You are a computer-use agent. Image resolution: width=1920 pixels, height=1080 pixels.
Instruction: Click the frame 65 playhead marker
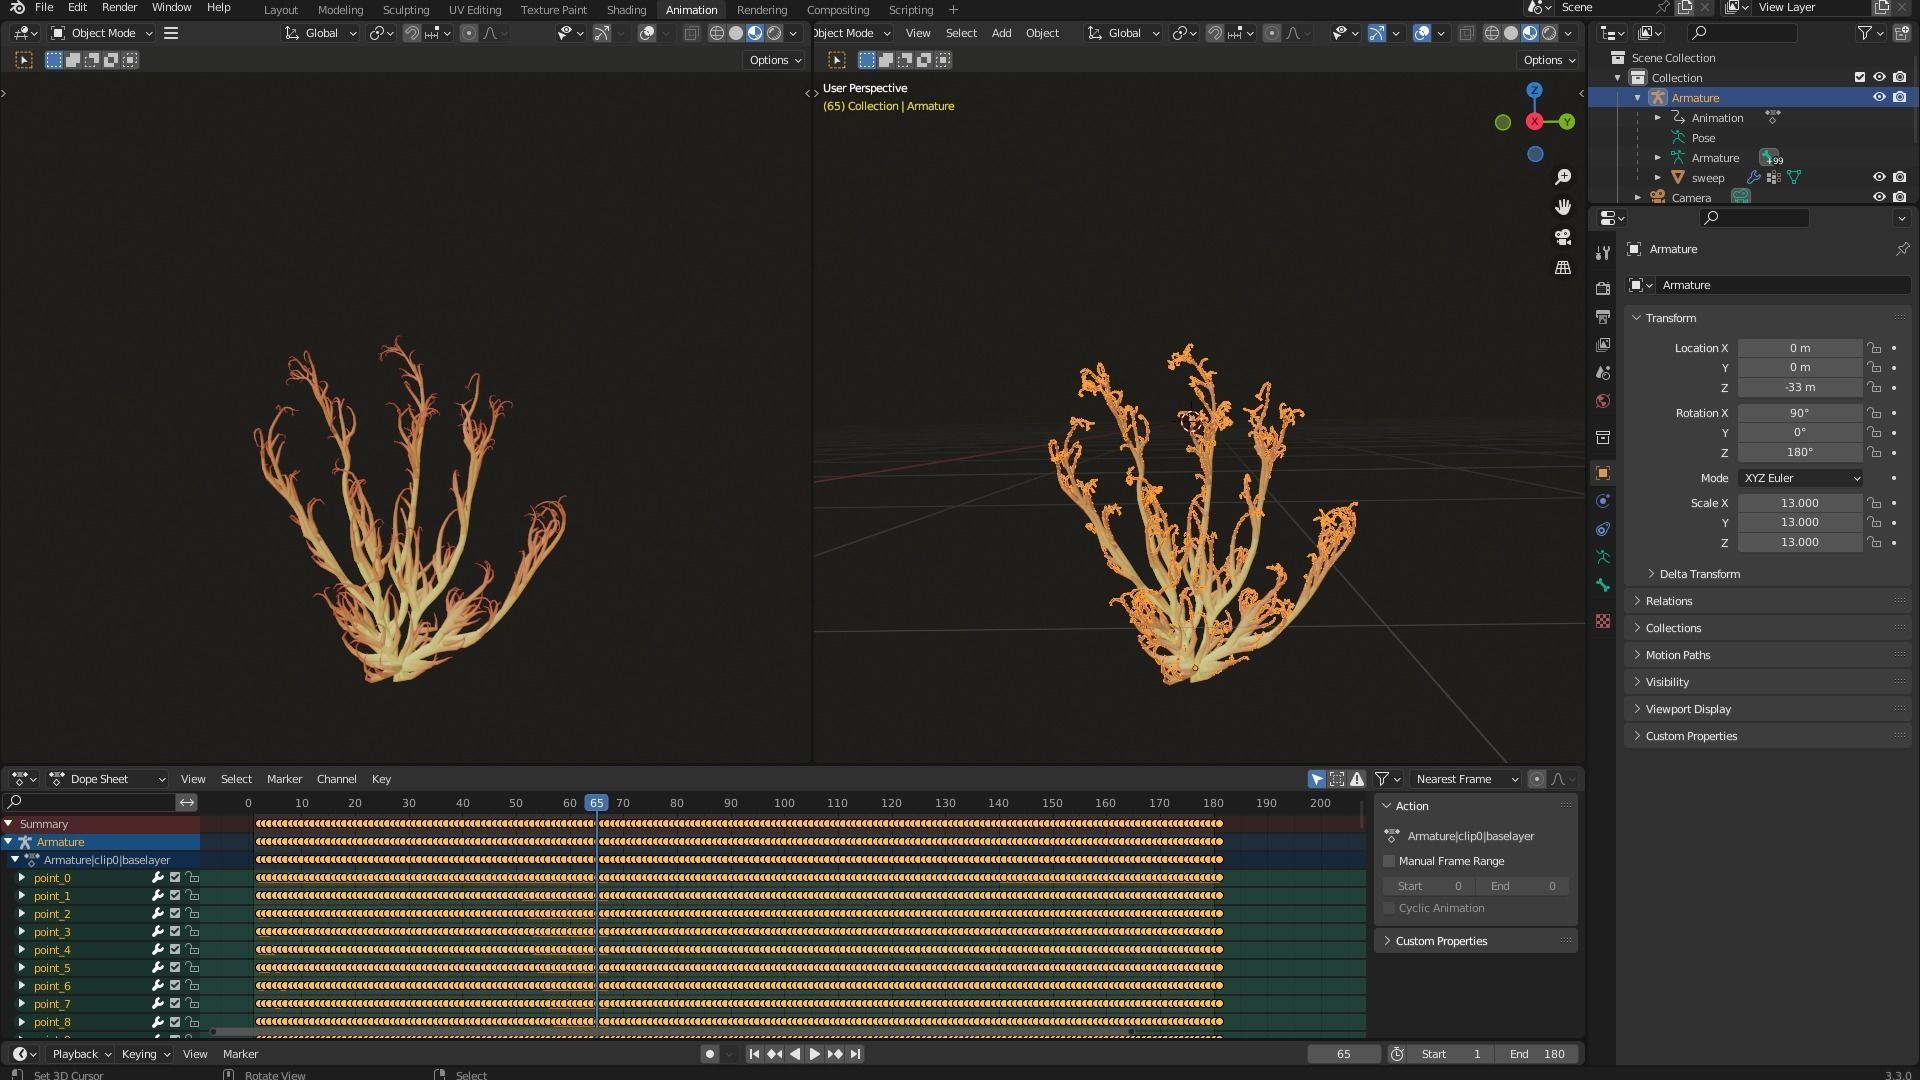pos(597,803)
